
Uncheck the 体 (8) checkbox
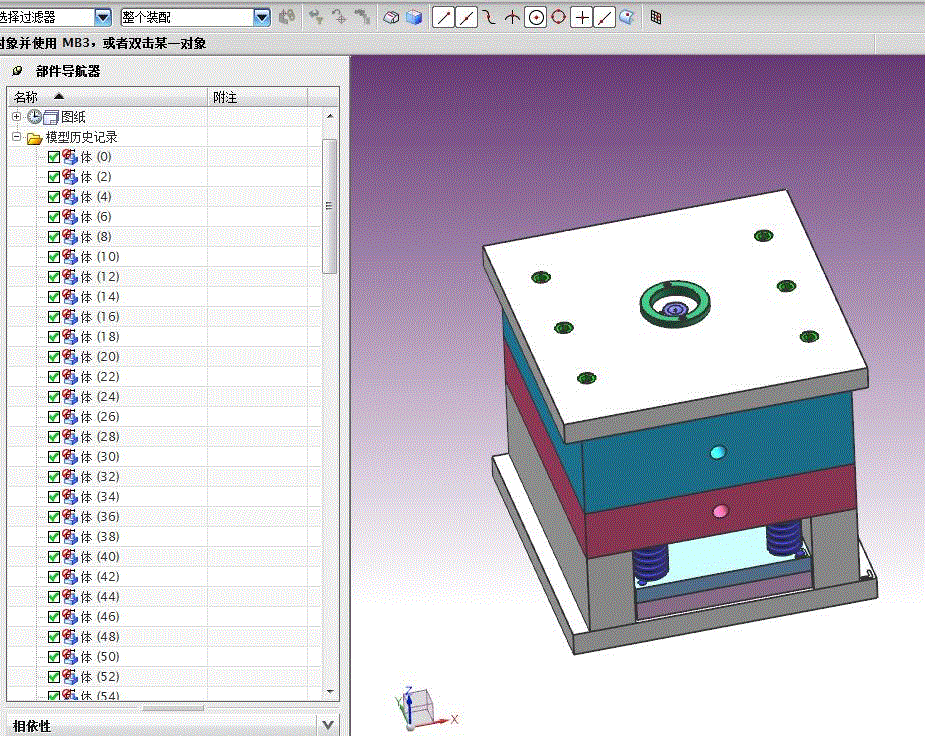54,237
